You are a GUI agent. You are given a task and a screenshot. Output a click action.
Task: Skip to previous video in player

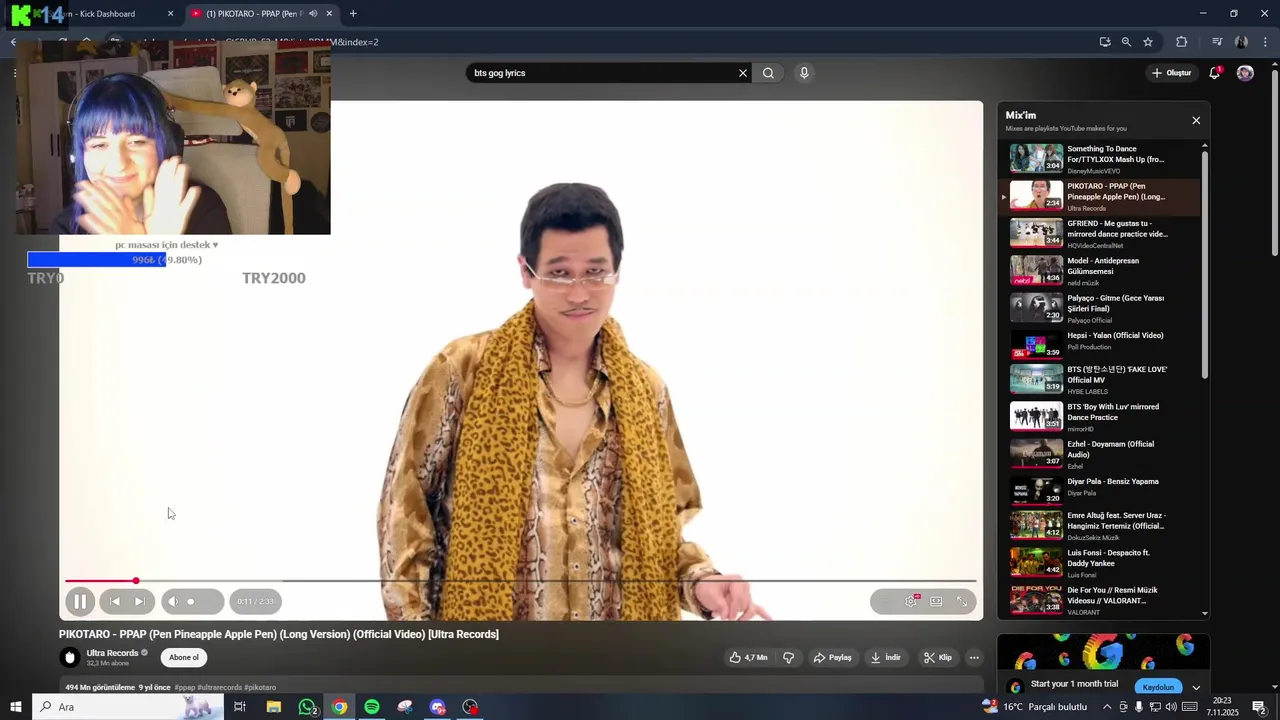click(115, 601)
